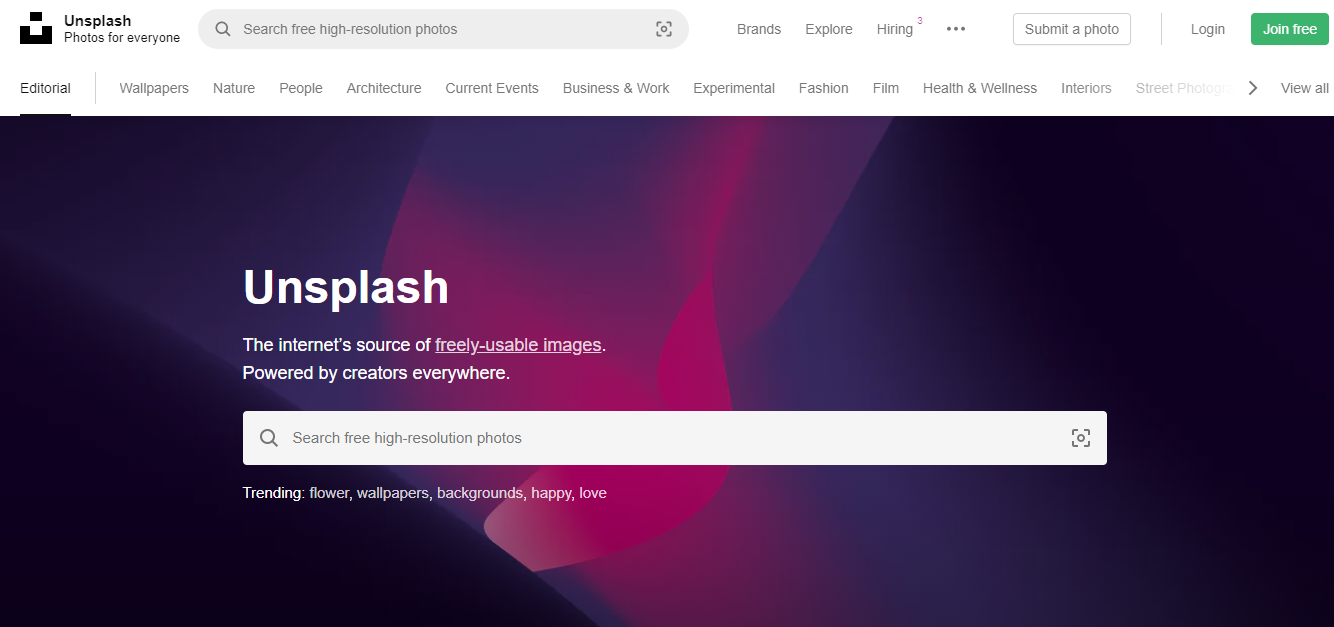Click the Login link
The height and width of the screenshot is (627, 1334).
(1208, 29)
